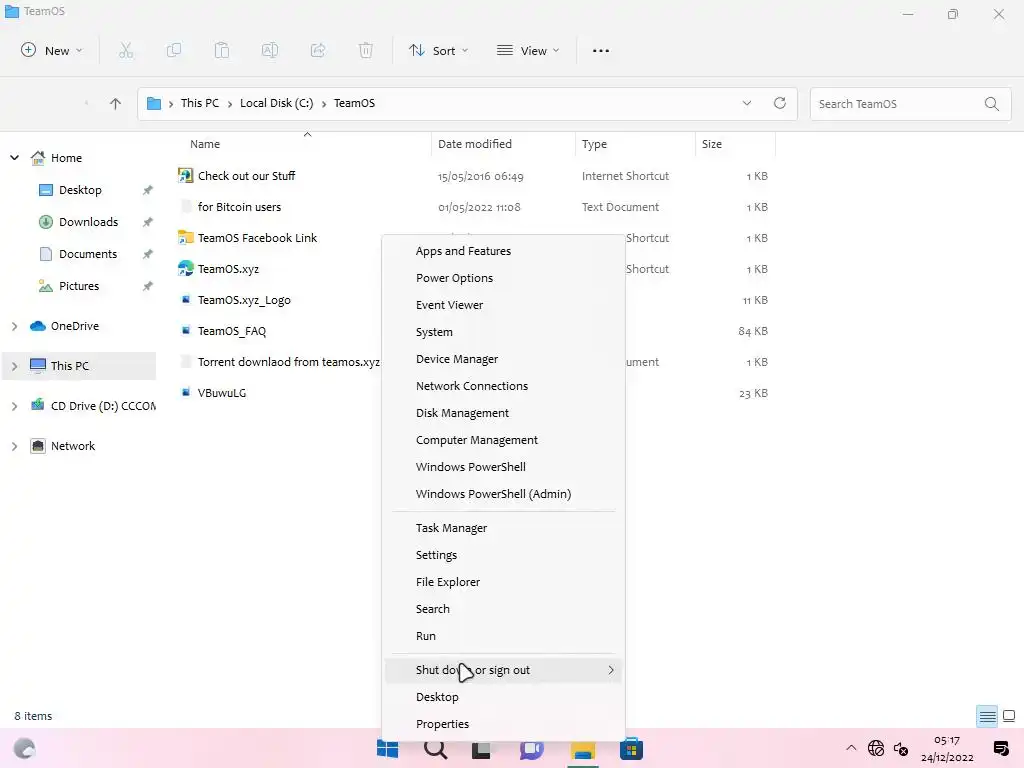Open Windows PowerShell (Admin) entry
1024x768 pixels.
(x=503, y=494)
